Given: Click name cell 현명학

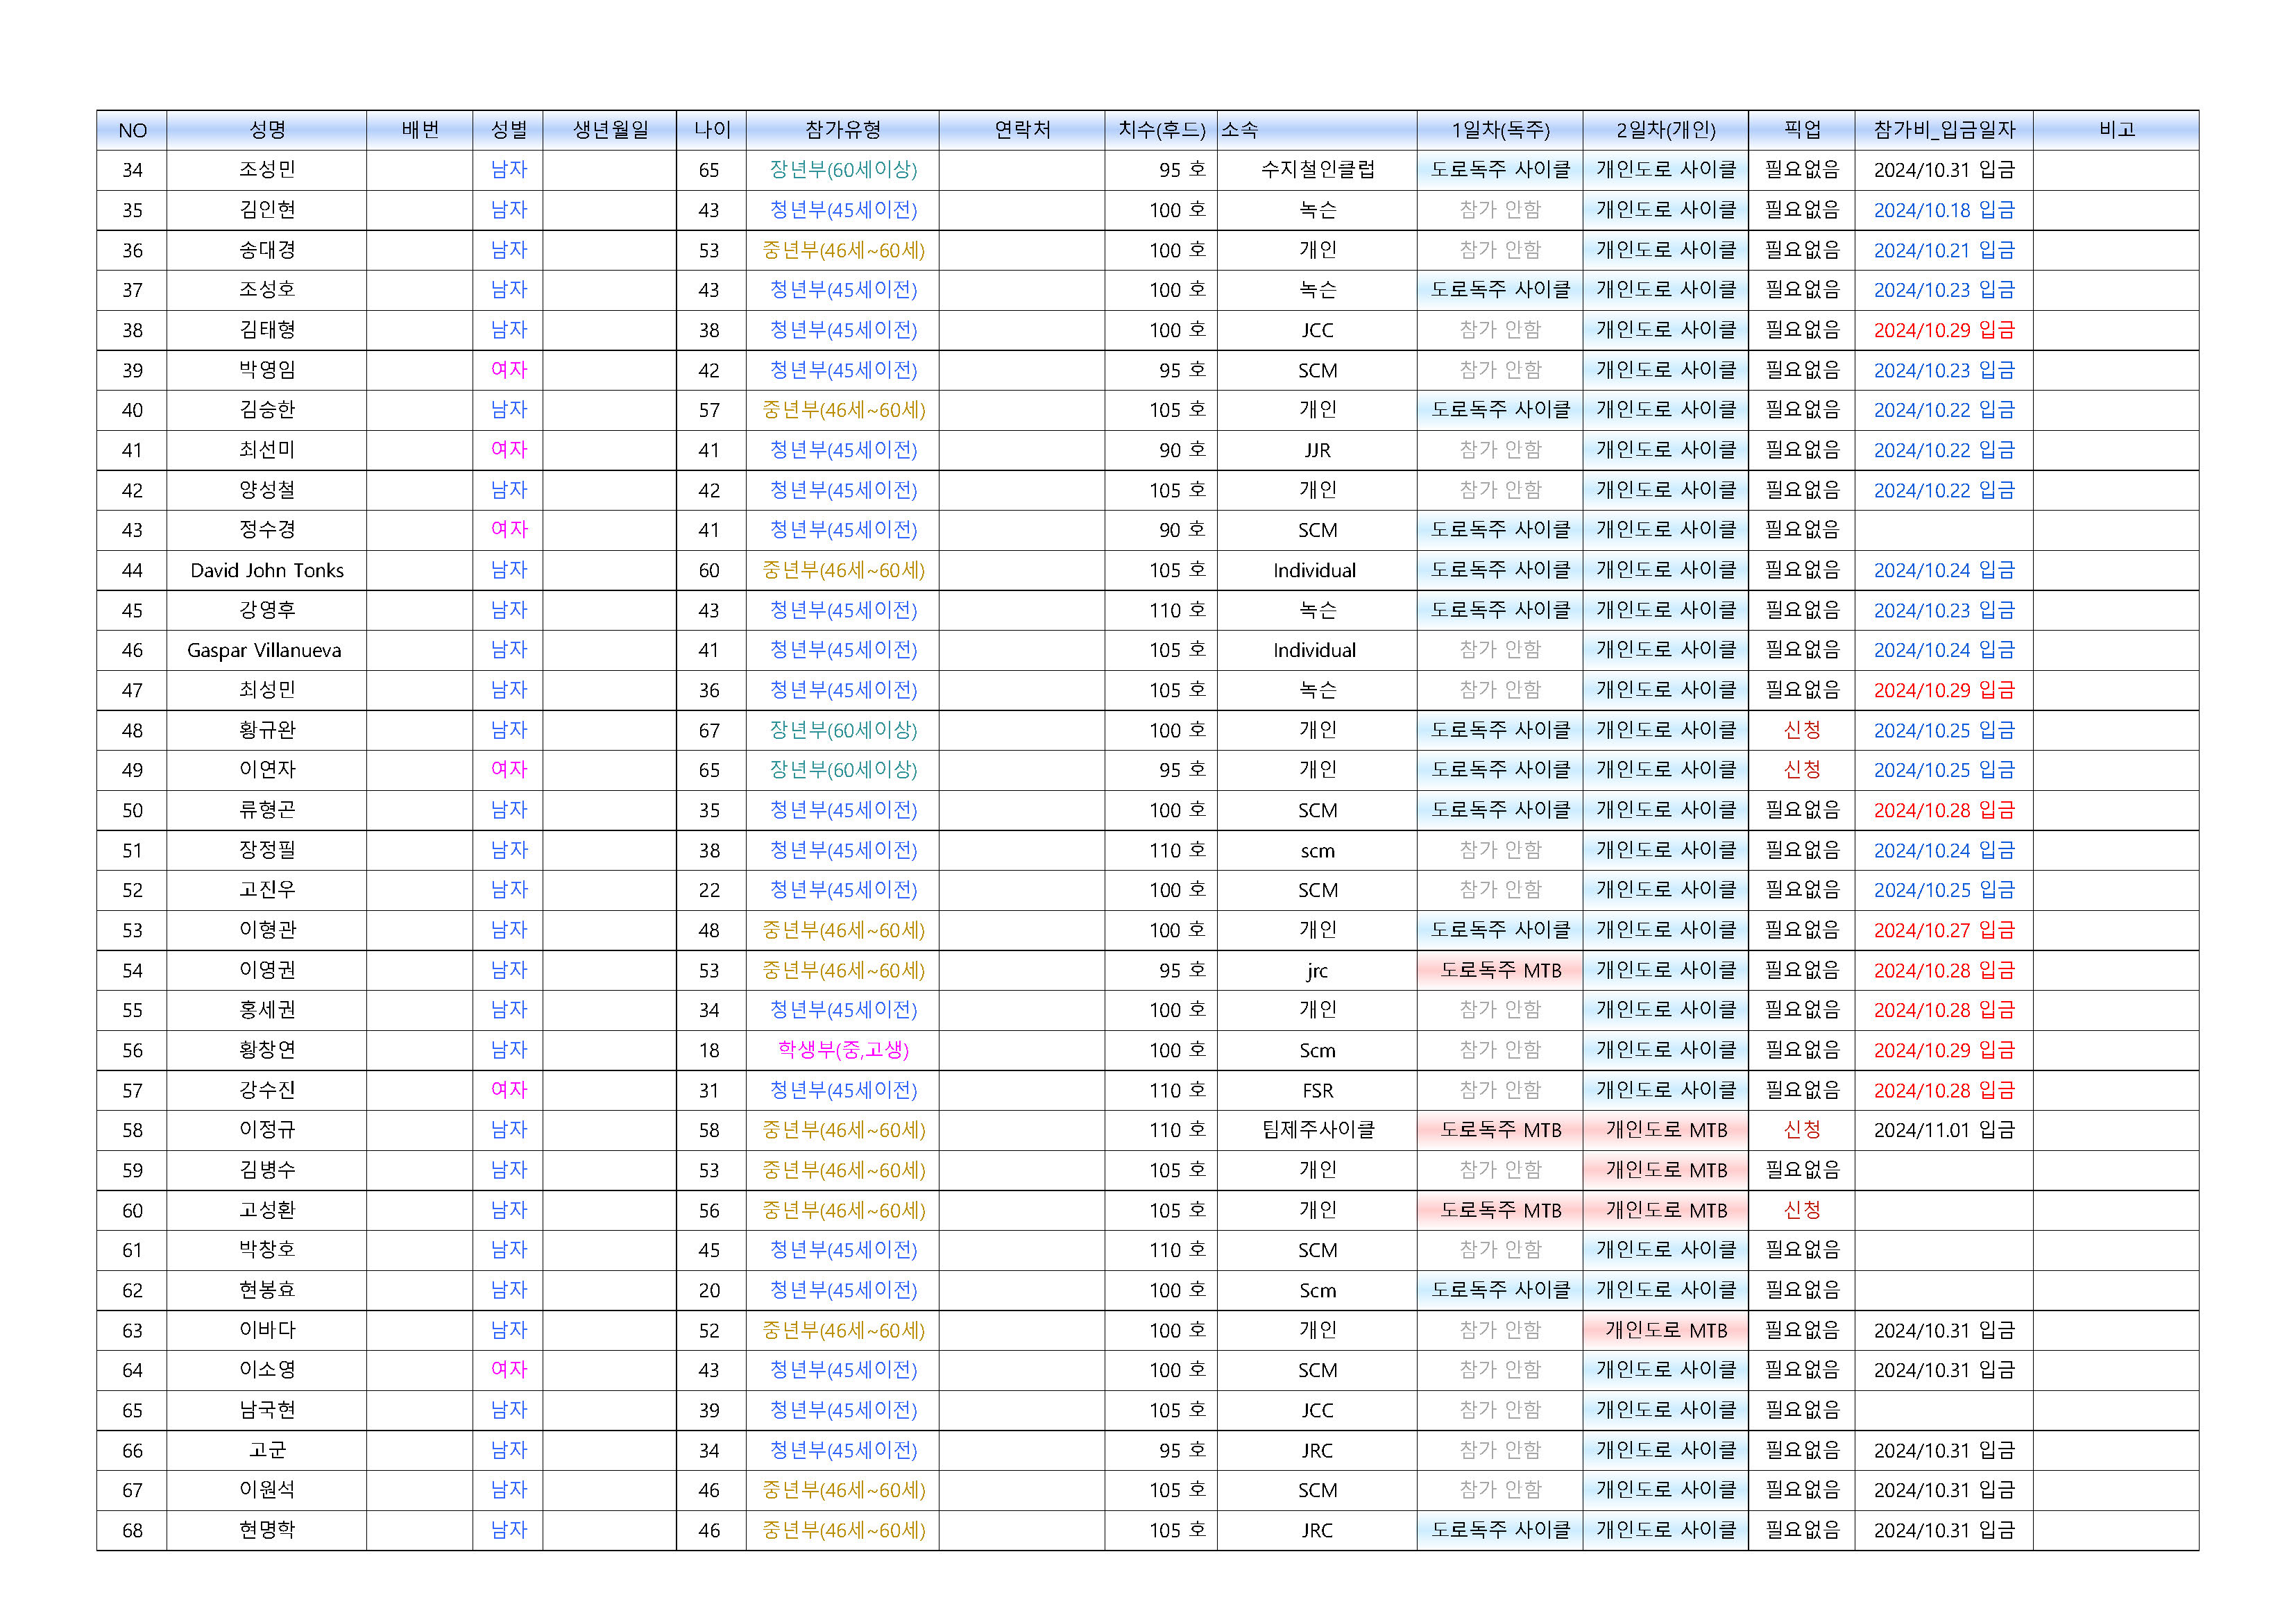Looking at the screenshot, I should pos(267,1530).
